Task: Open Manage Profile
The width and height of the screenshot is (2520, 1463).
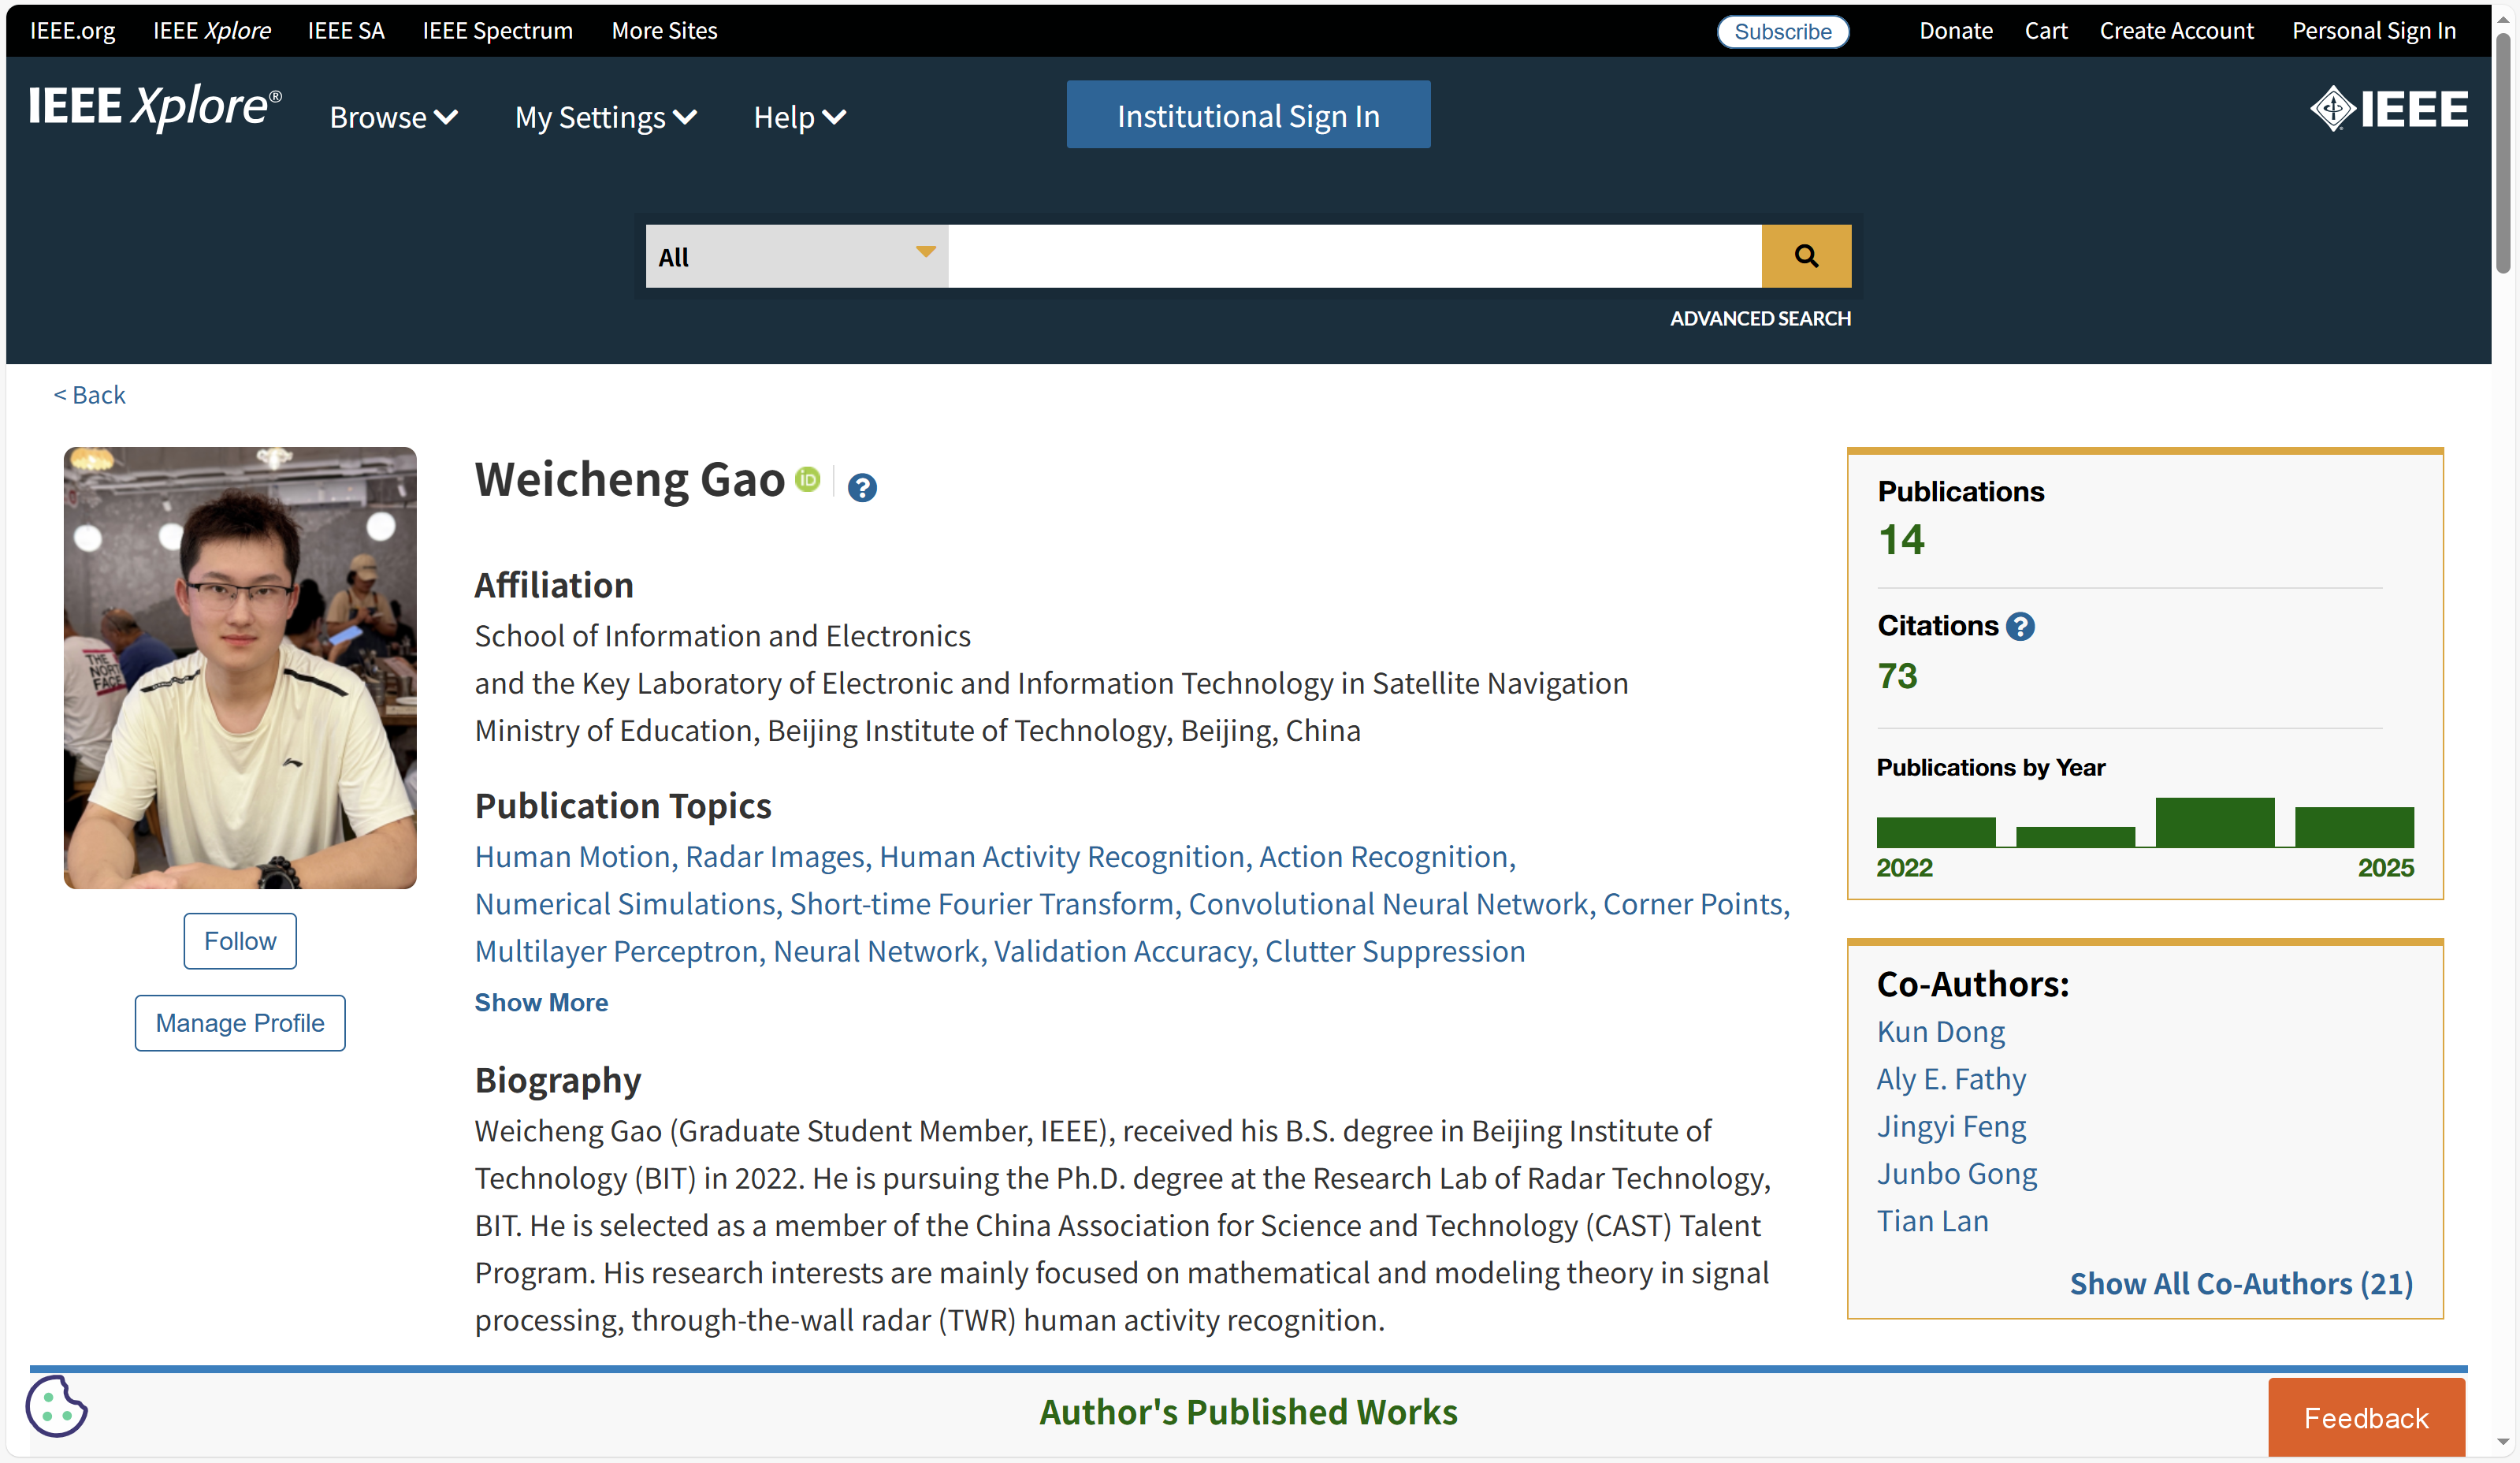Action: tap(239, 1023)
